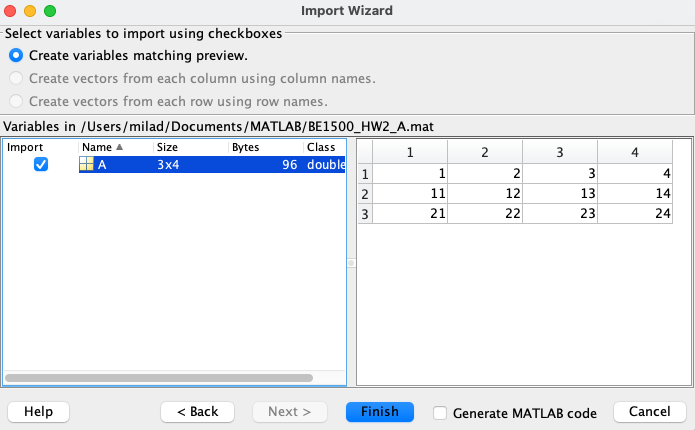Click preview cell with value 22
This screenshot has height=430, width=695.
(x=485, y=214)
